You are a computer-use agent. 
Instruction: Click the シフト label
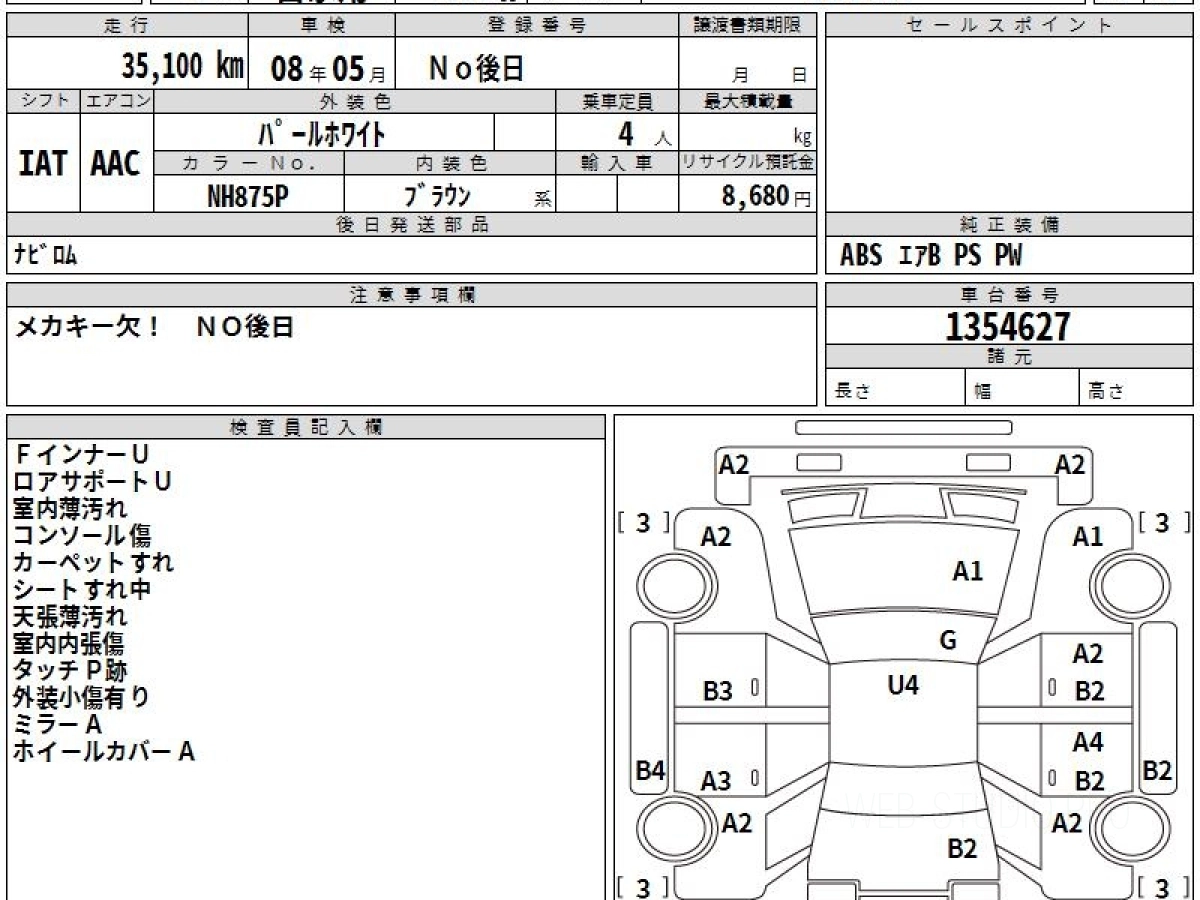point(43,101)
